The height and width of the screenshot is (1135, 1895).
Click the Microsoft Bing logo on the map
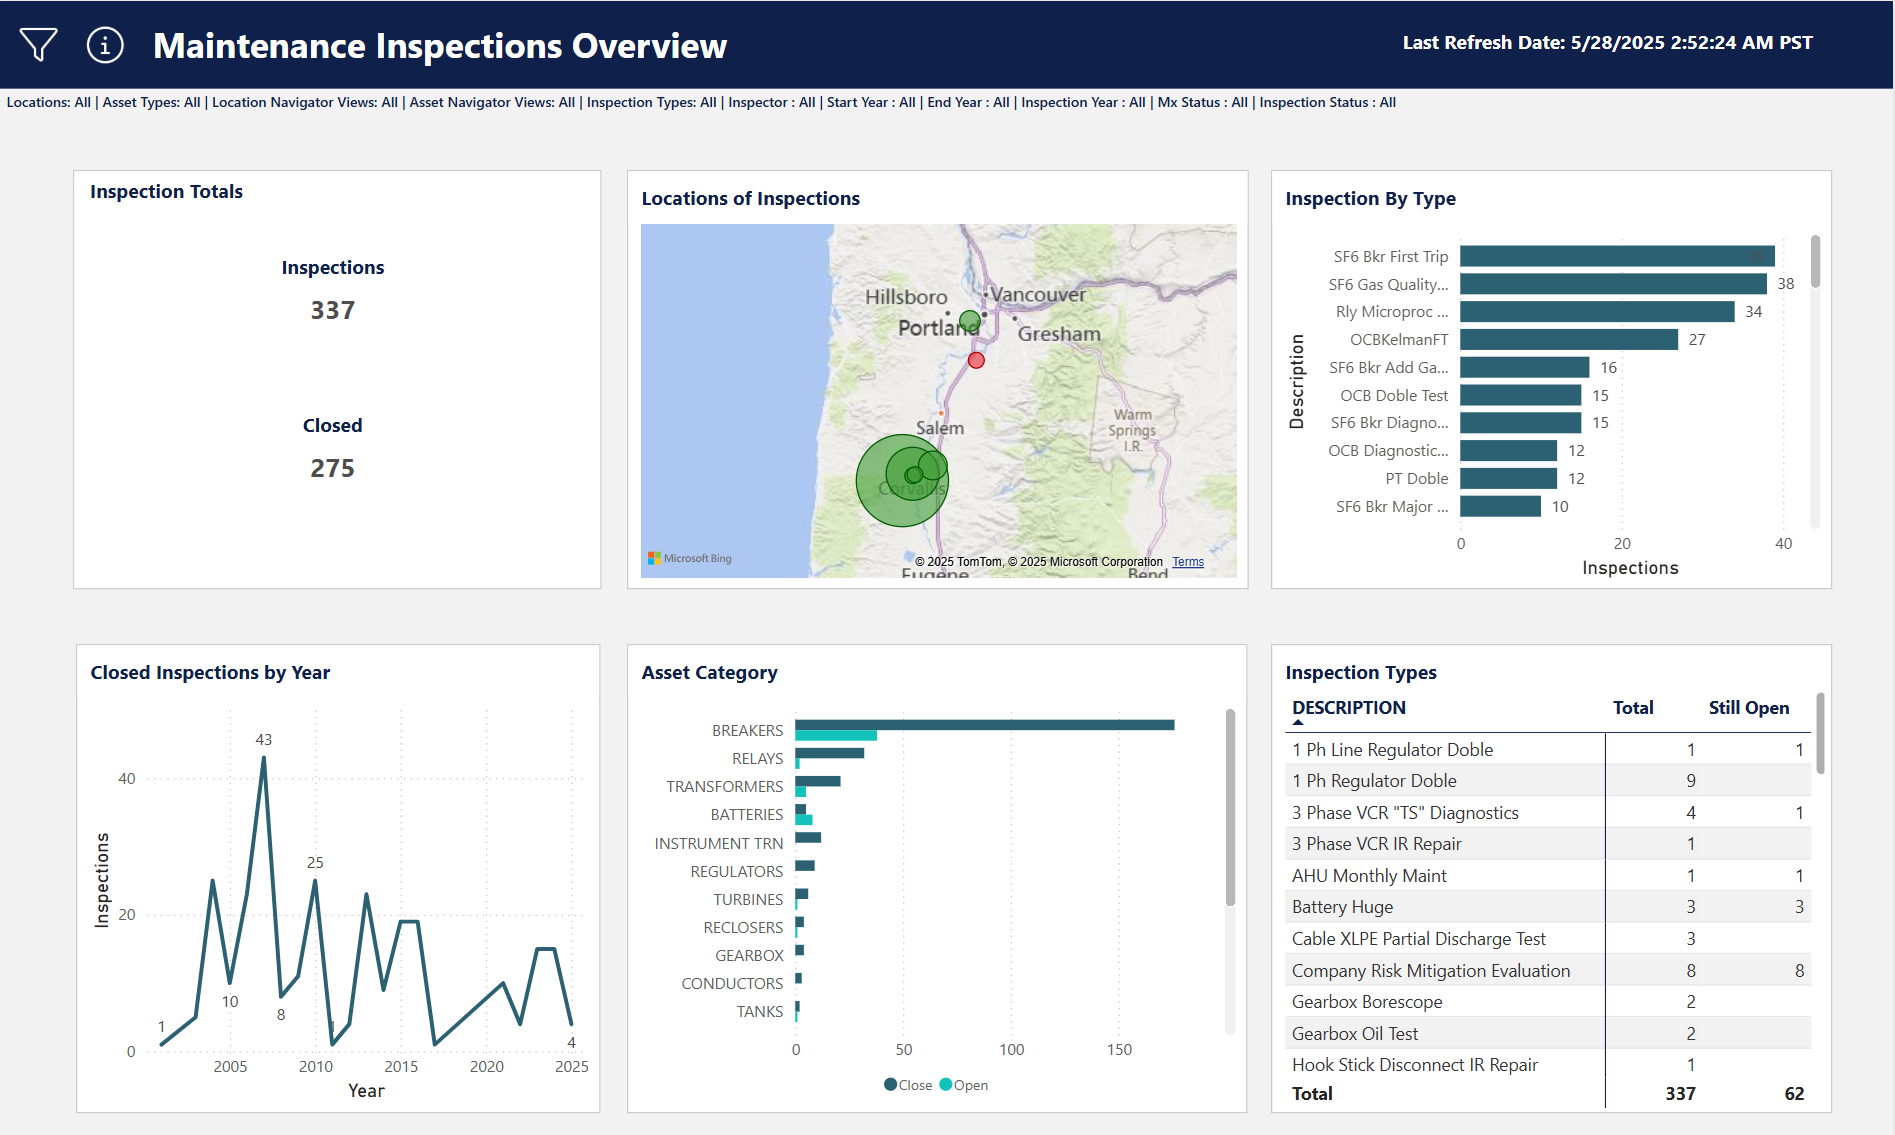tap(689, 557)
